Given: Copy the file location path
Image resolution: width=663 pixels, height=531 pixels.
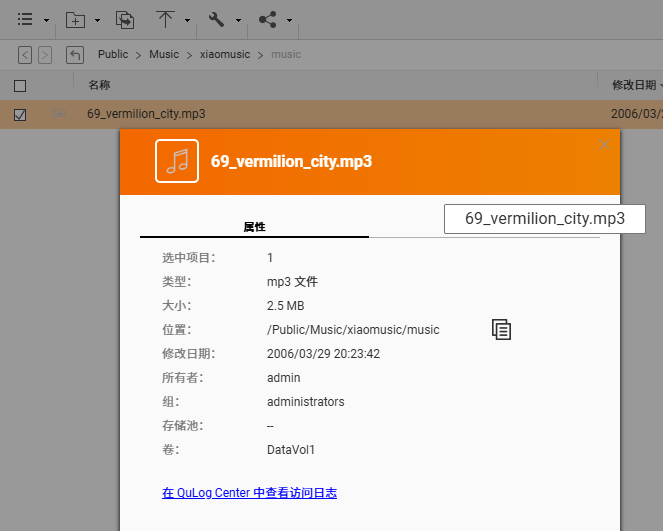Looking at the screenshot, I should 501,329.
